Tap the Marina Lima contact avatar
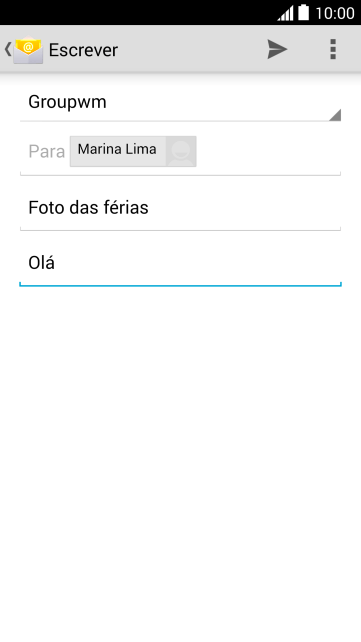361x642 pixels. pyautogui.click(x=181, y=151)
